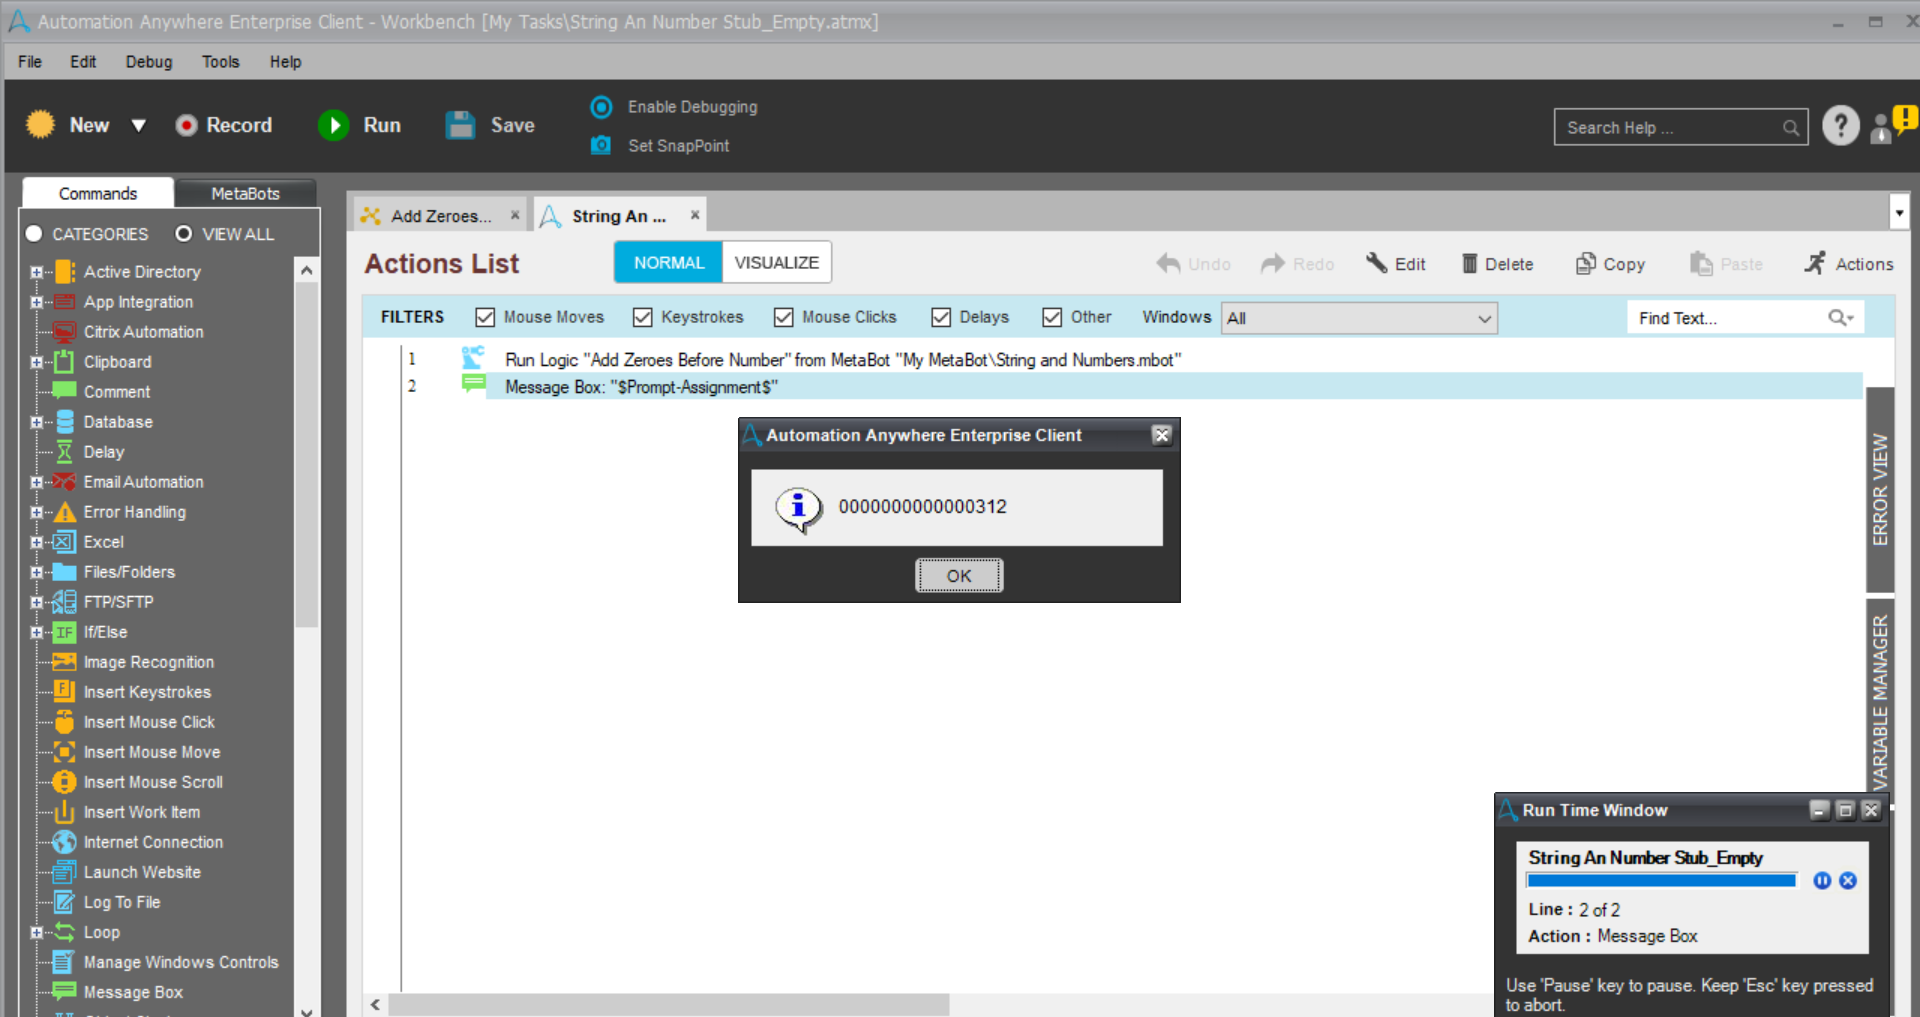Pause the task in Run Time Window

click(1822, 881)
